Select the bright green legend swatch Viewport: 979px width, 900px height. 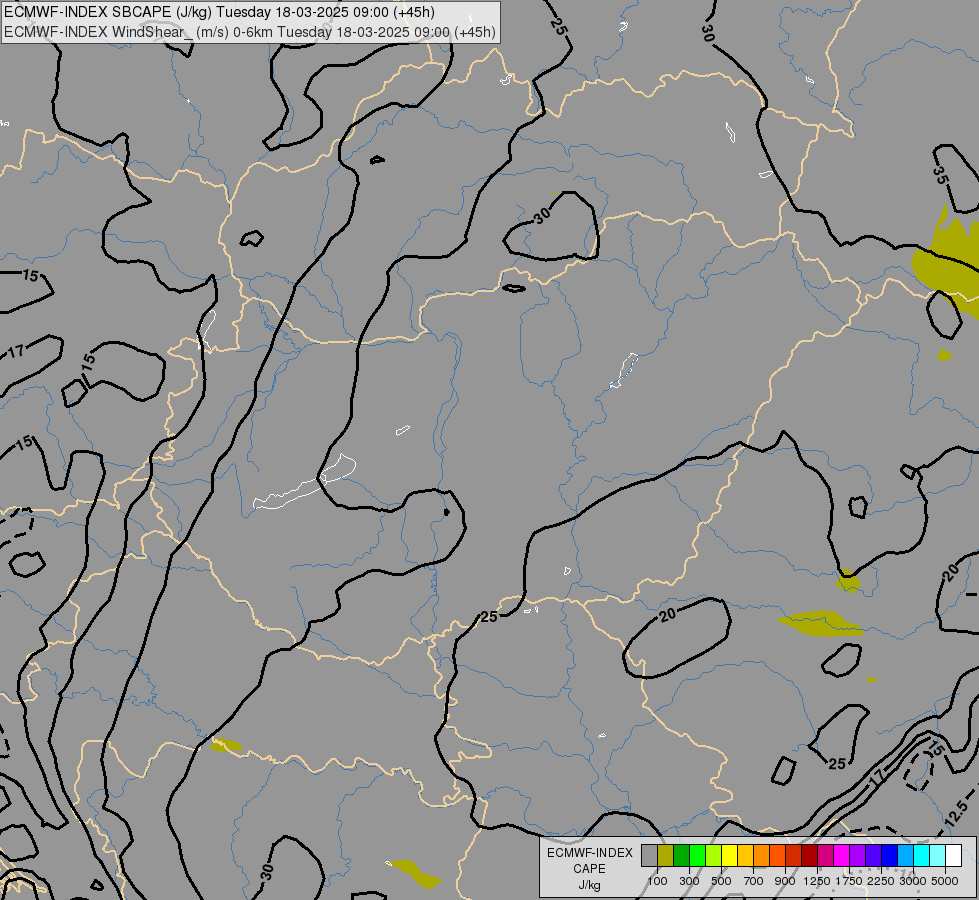point(697,855)
